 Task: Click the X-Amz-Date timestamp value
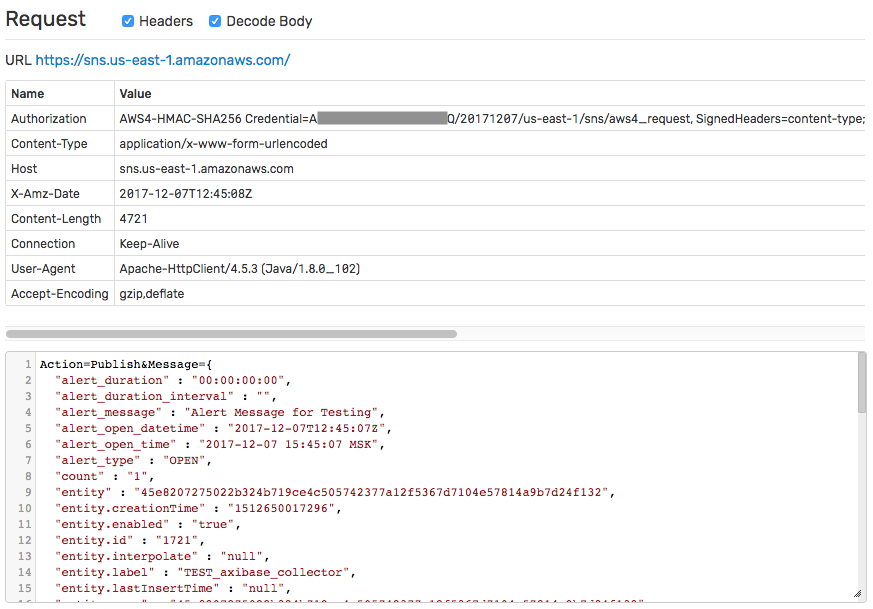click(185, 194)
